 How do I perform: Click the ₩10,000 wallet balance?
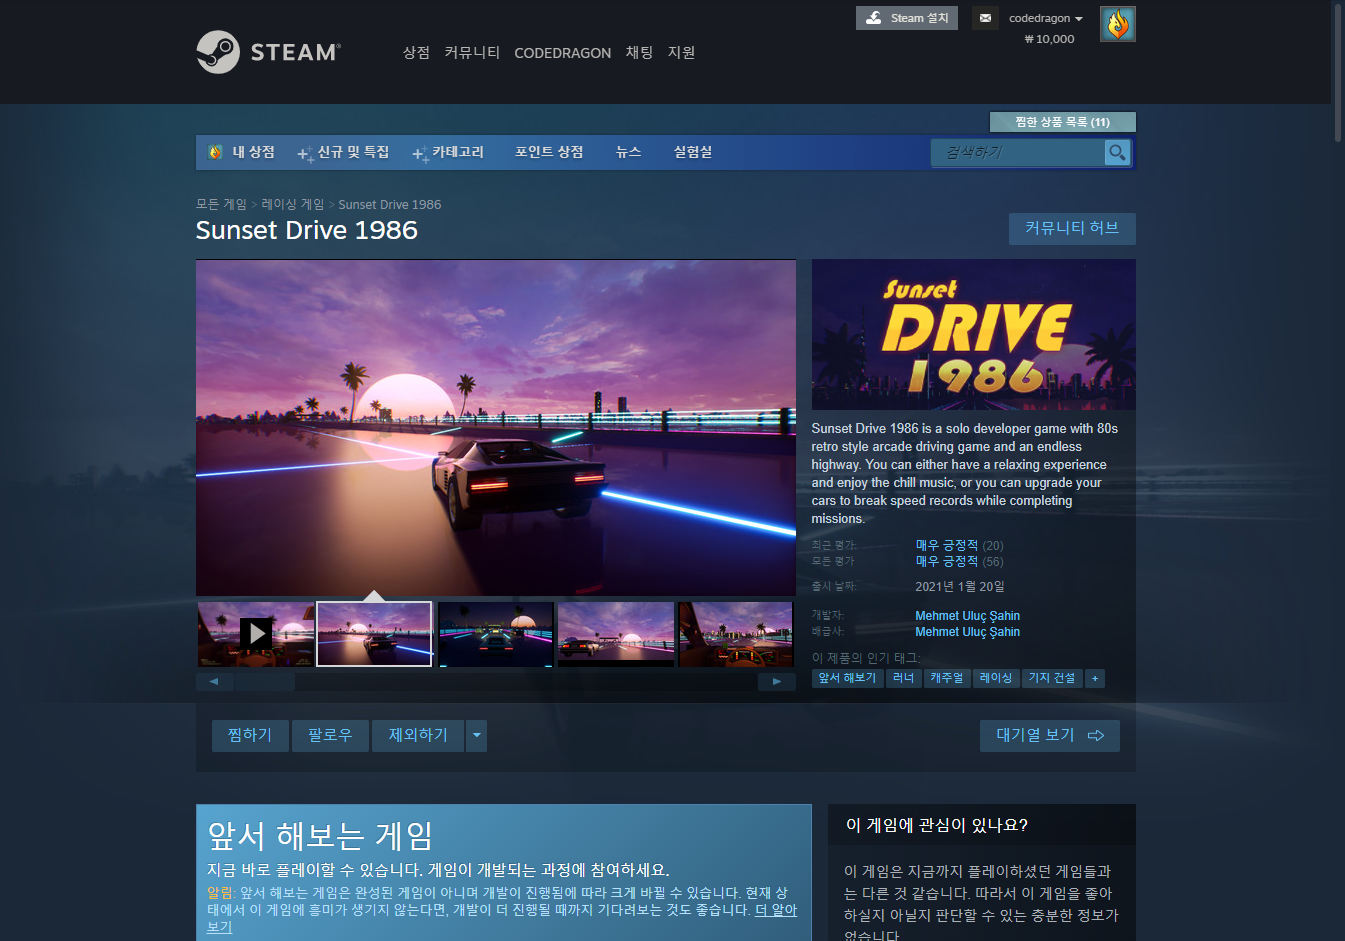1049,39
